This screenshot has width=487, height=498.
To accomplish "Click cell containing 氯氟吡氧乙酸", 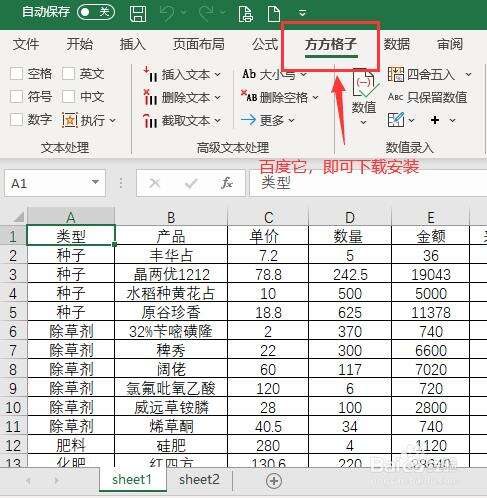I will coord(171,388).
